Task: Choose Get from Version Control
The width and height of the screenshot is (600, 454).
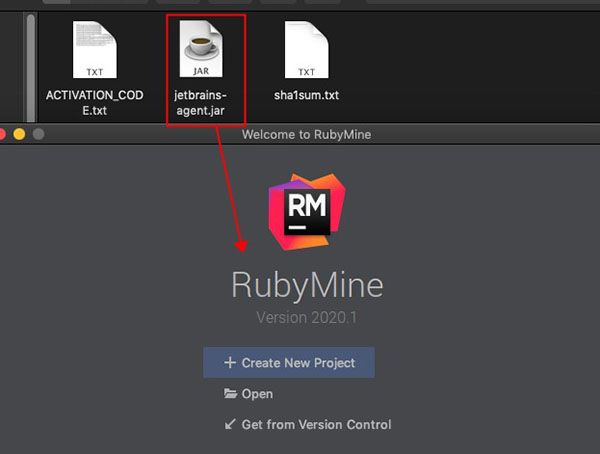Action: (x=308, y=425)
